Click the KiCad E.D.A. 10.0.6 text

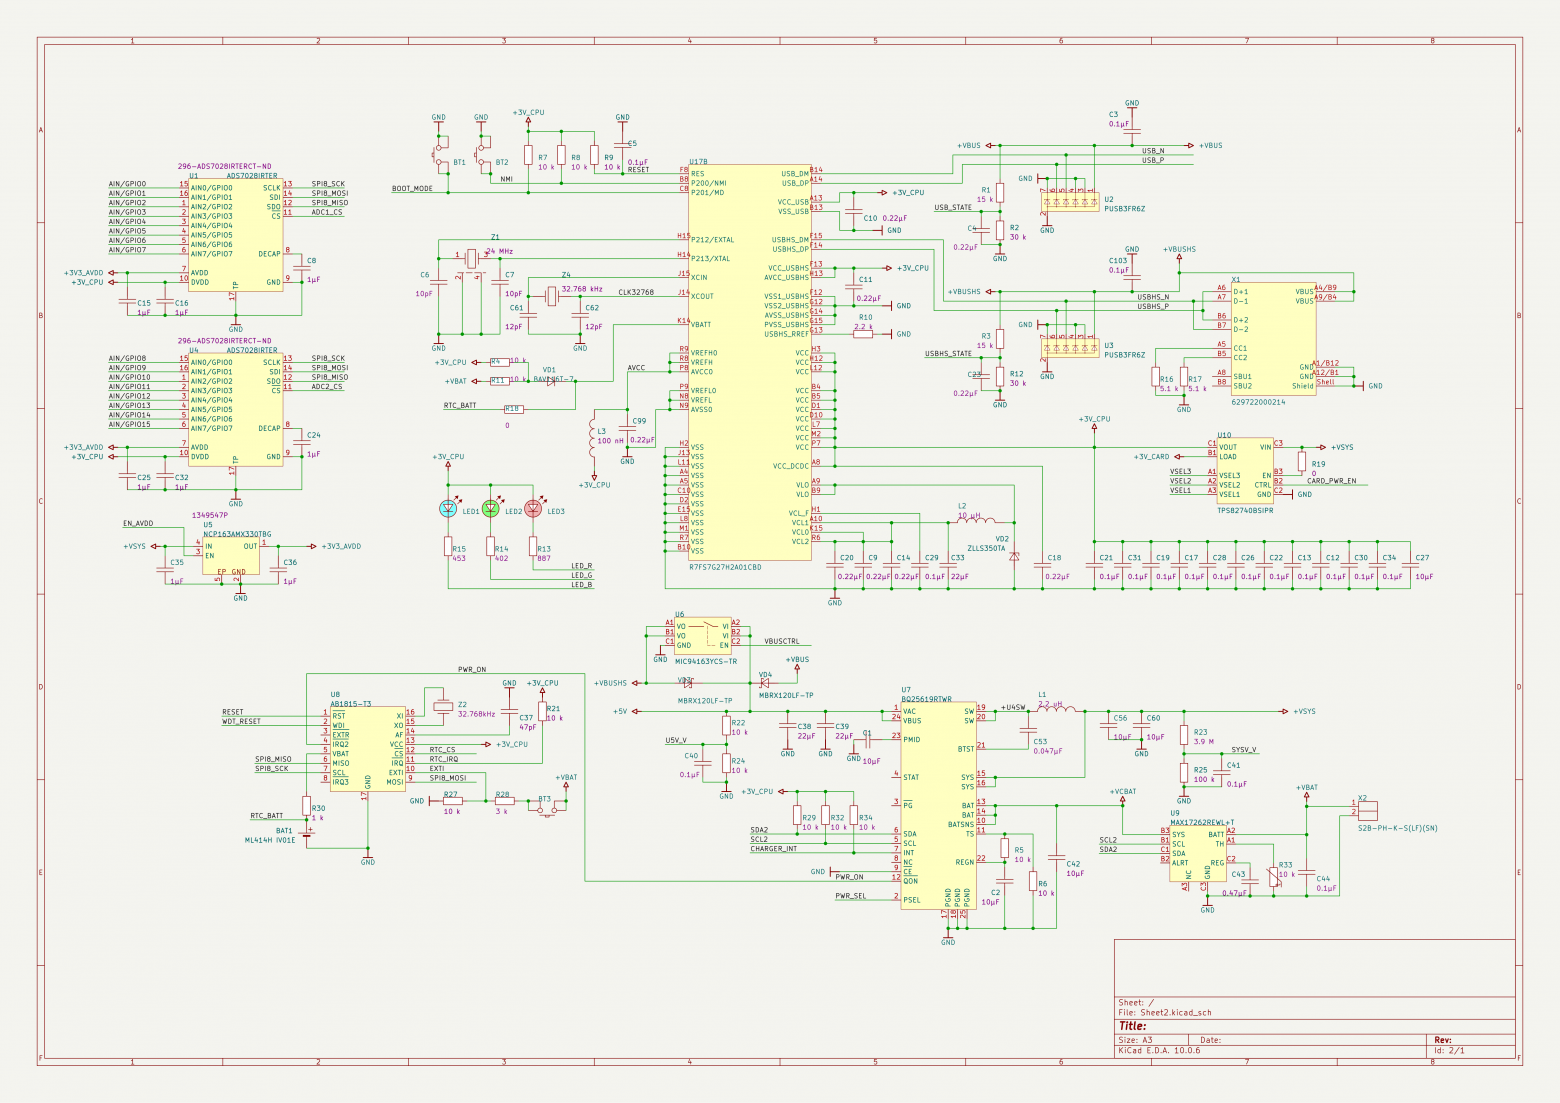pyautogui.click(x=1159, y=1050)
